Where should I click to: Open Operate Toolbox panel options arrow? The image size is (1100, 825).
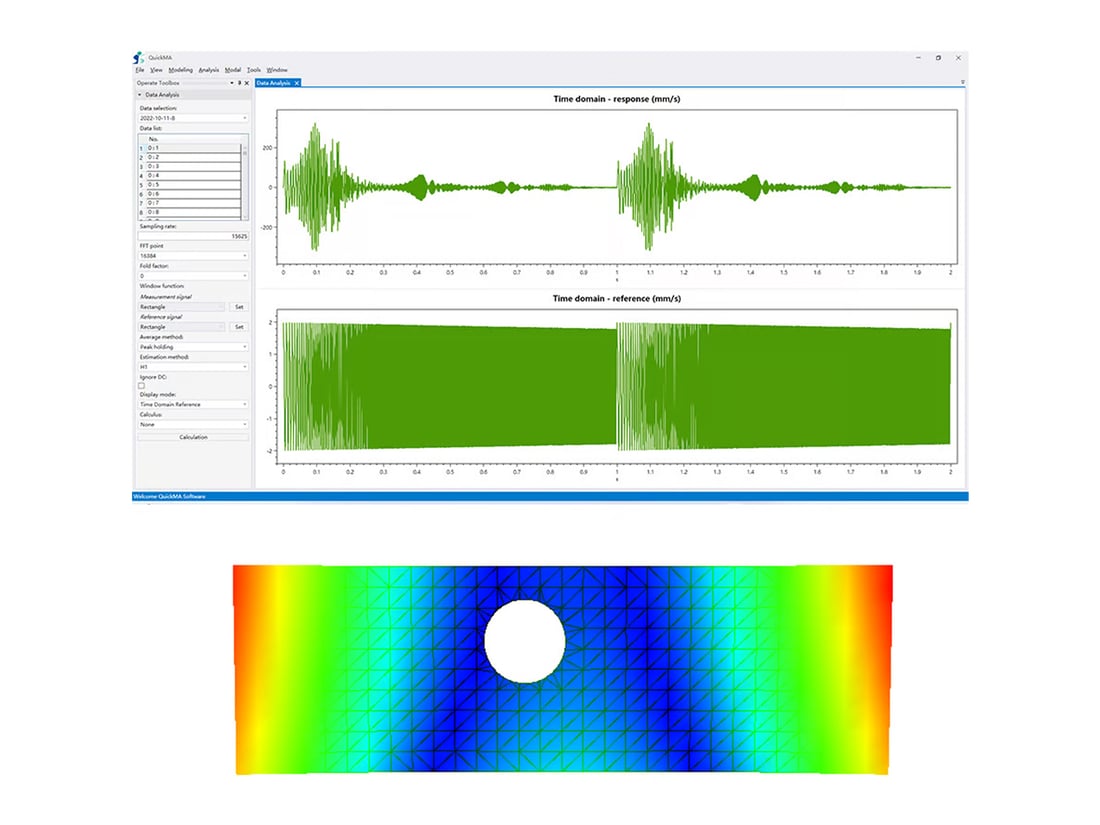pyautogui.click(x=232, y=83)
